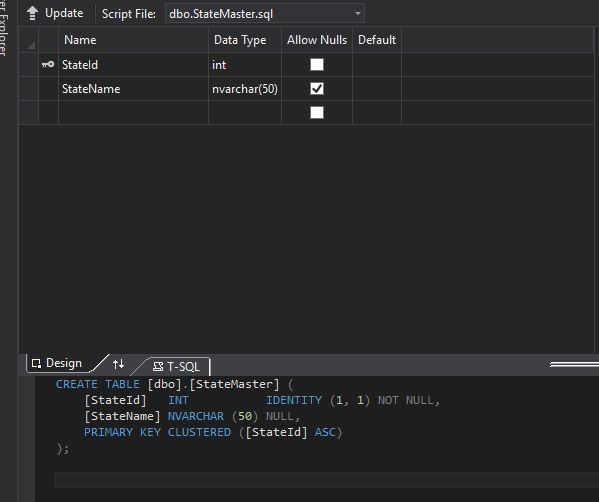This screenshot has width=599, height=502.
Task: Click the Default cell for StateId
Action: (377, 65)
